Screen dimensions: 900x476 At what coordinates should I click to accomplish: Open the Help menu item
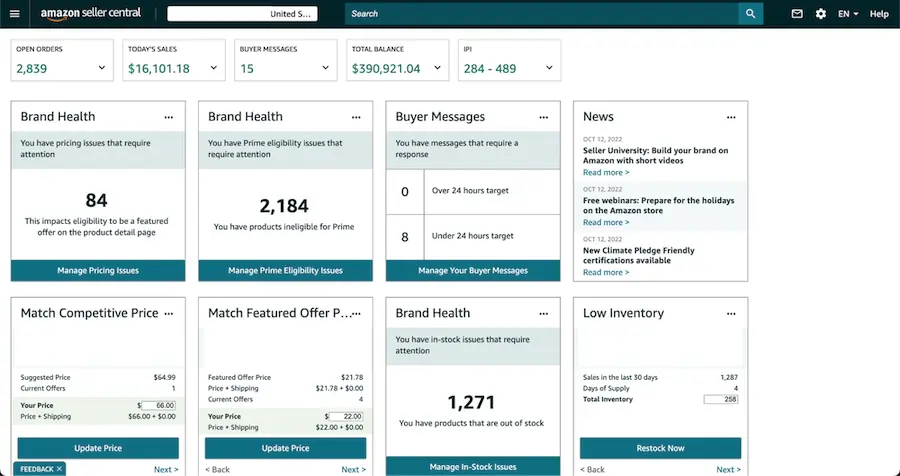(879, 14)
